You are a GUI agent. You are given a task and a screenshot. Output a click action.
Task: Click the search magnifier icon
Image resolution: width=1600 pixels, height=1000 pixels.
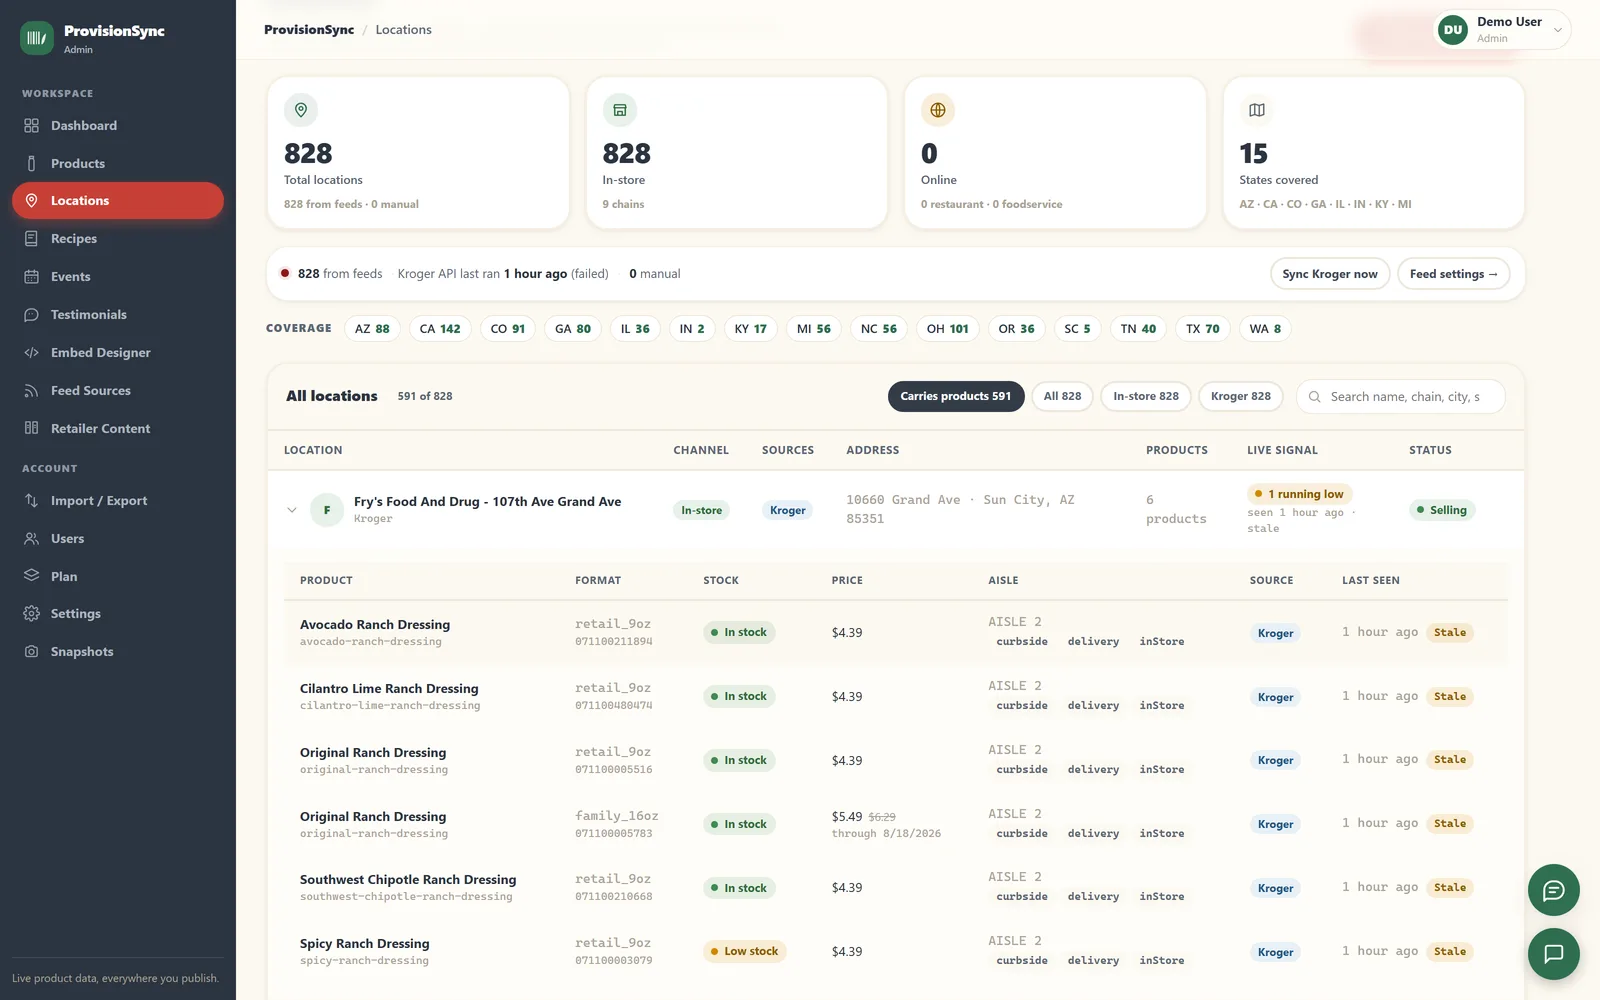(1315, 397)
